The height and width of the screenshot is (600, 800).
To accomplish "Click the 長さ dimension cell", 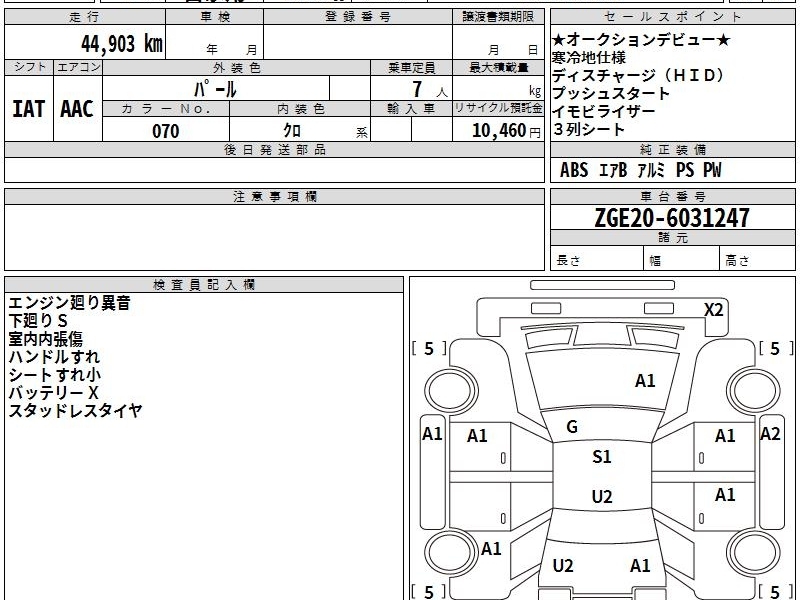I will (597, 260).
